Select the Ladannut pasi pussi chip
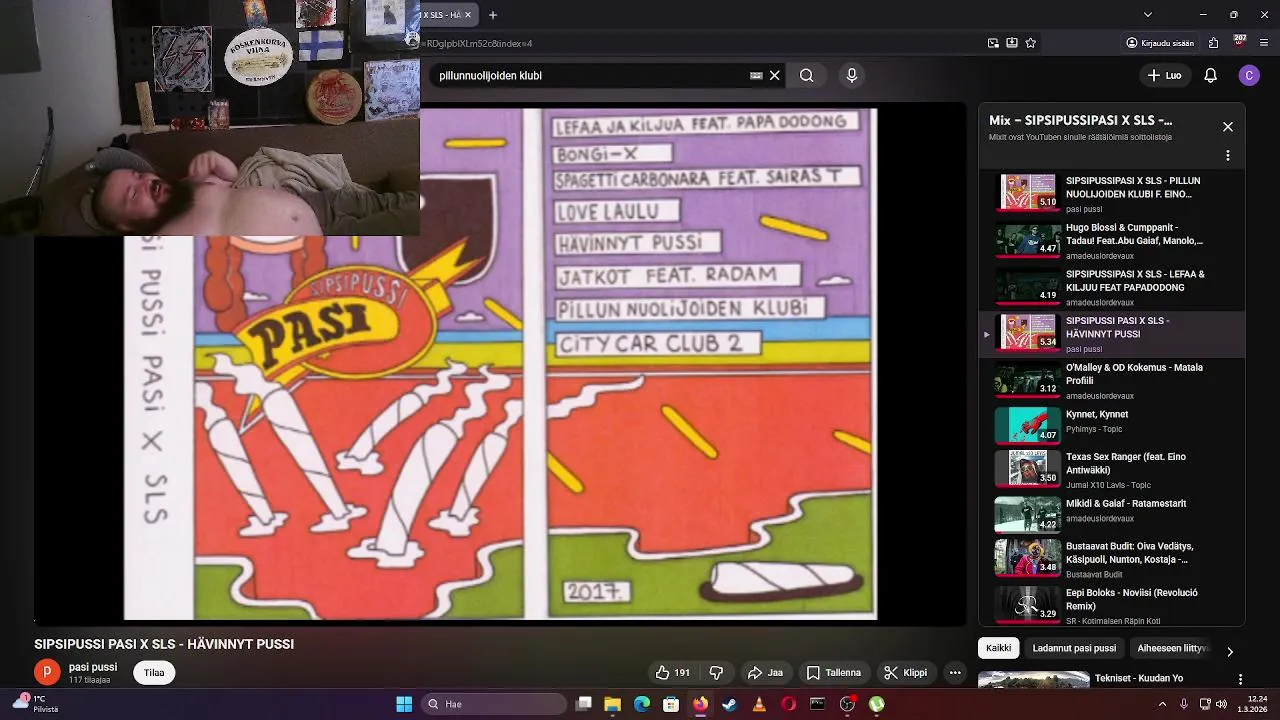The height and width of the screenshot is (720, 1280). click(1074, 648)
